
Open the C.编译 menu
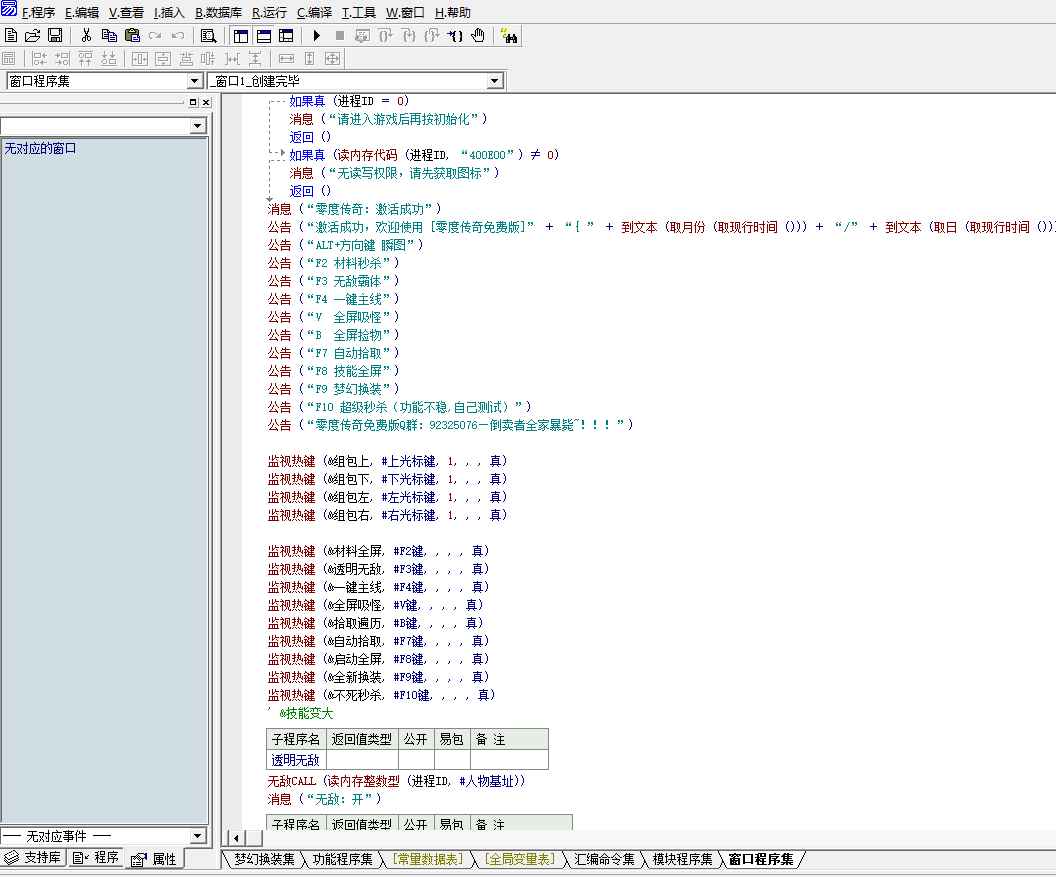click(x=315, y=12)
